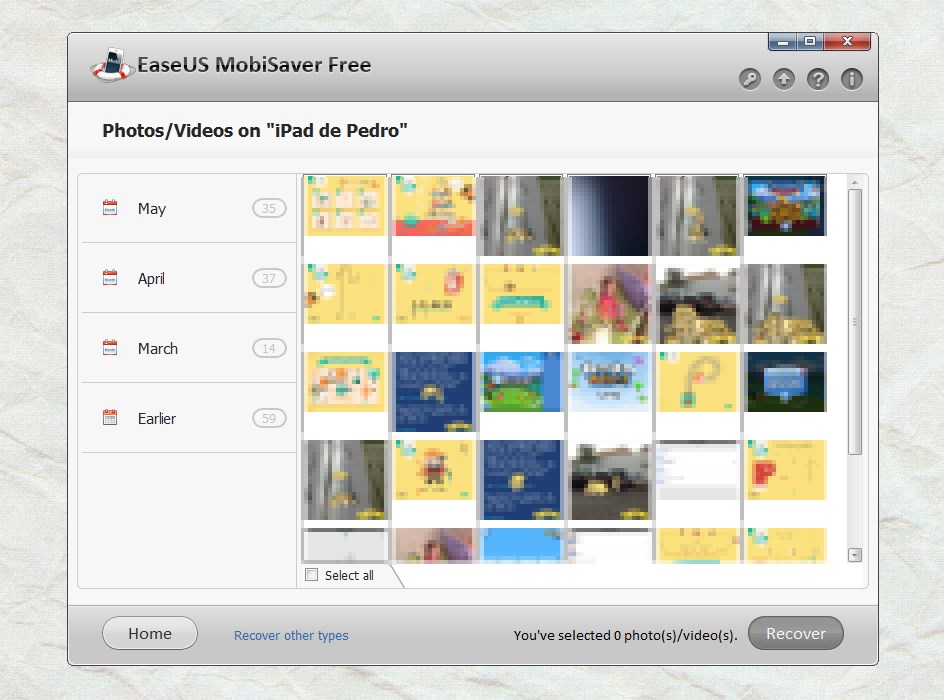This screenshot has height=700, width=944.
Task: Click the calendar icon beside May
Action: pos(110,208)
